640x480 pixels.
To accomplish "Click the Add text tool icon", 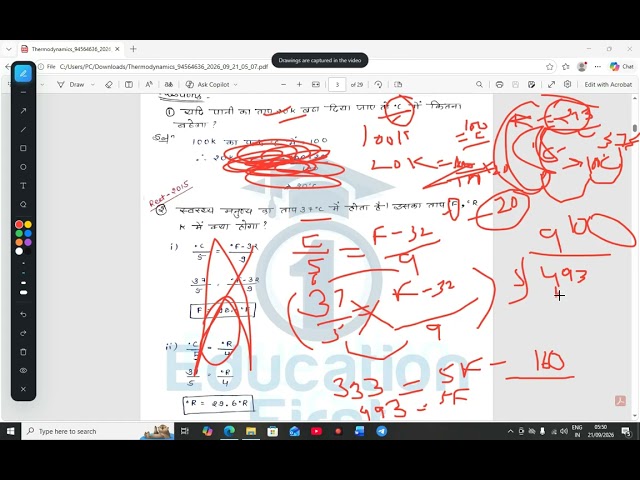I will 129,84.
